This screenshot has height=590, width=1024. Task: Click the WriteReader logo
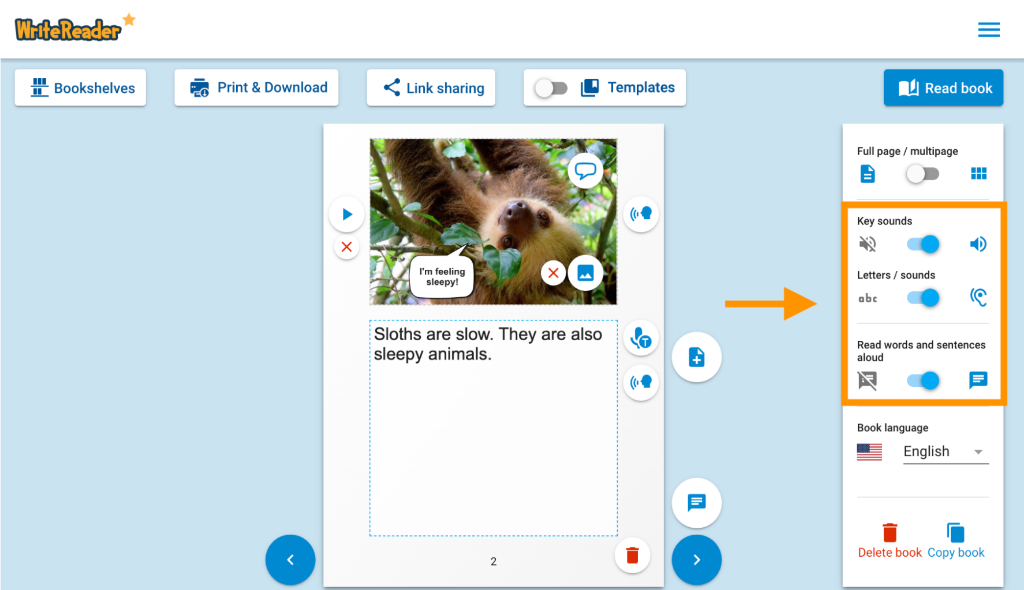[74, 28]
